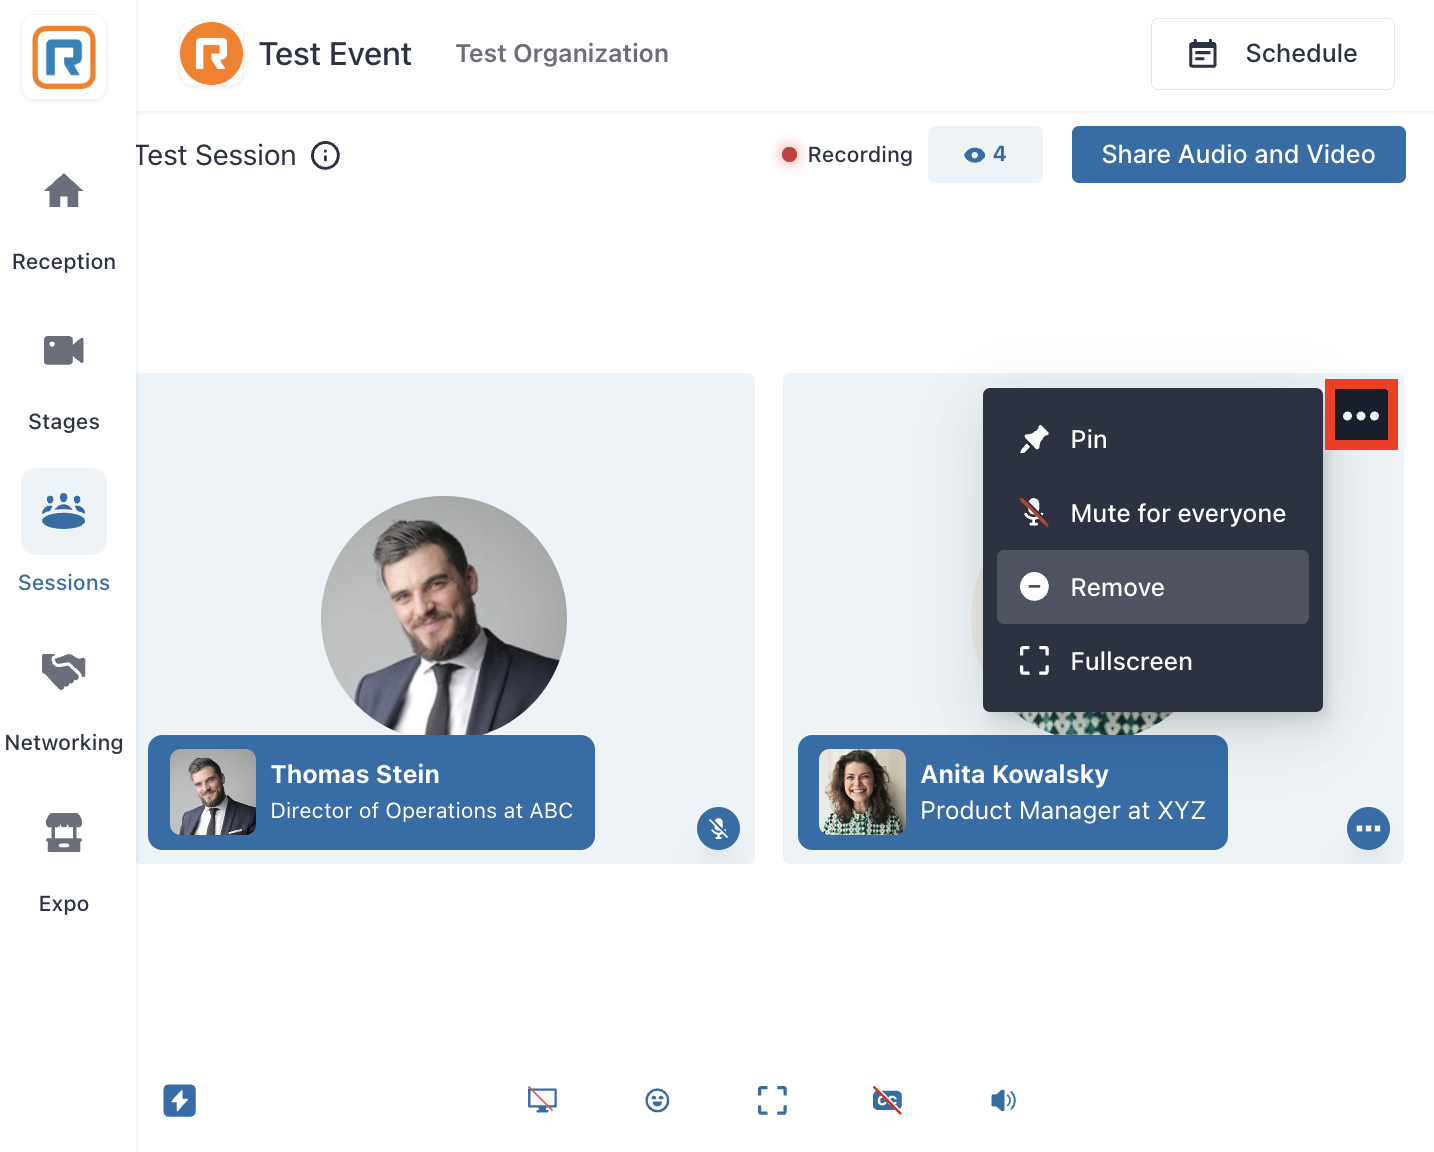Screen dimensions: 1434x1152
Task: Click the Networking label in sidebar
Action: pyautogui.click(x=64, y=743)
